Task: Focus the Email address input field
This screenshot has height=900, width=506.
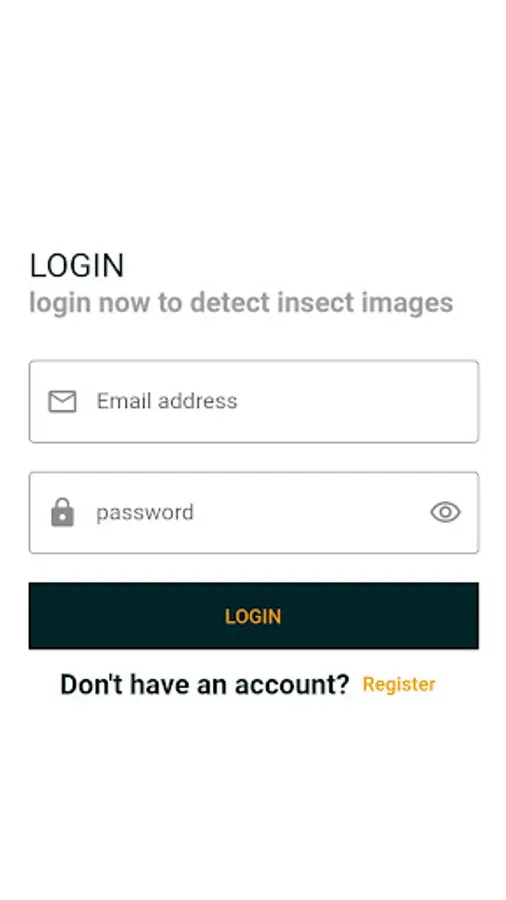Action: [254, 401]
